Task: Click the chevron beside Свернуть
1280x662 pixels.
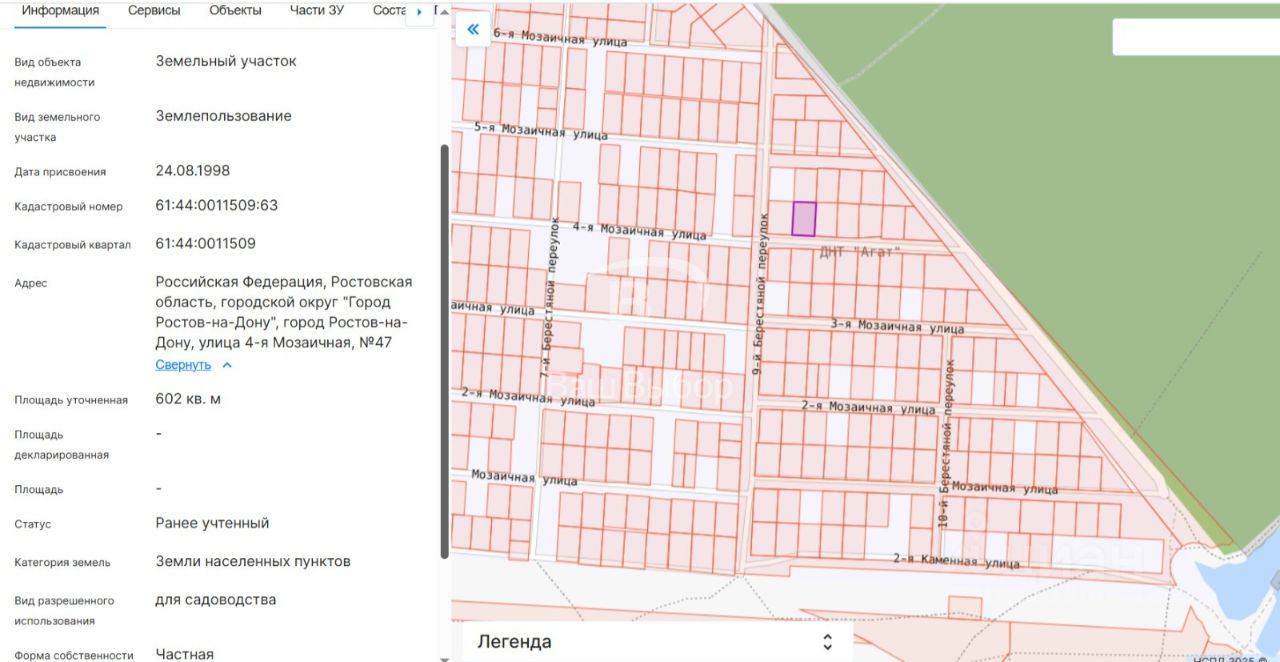Action: point(227,365)
